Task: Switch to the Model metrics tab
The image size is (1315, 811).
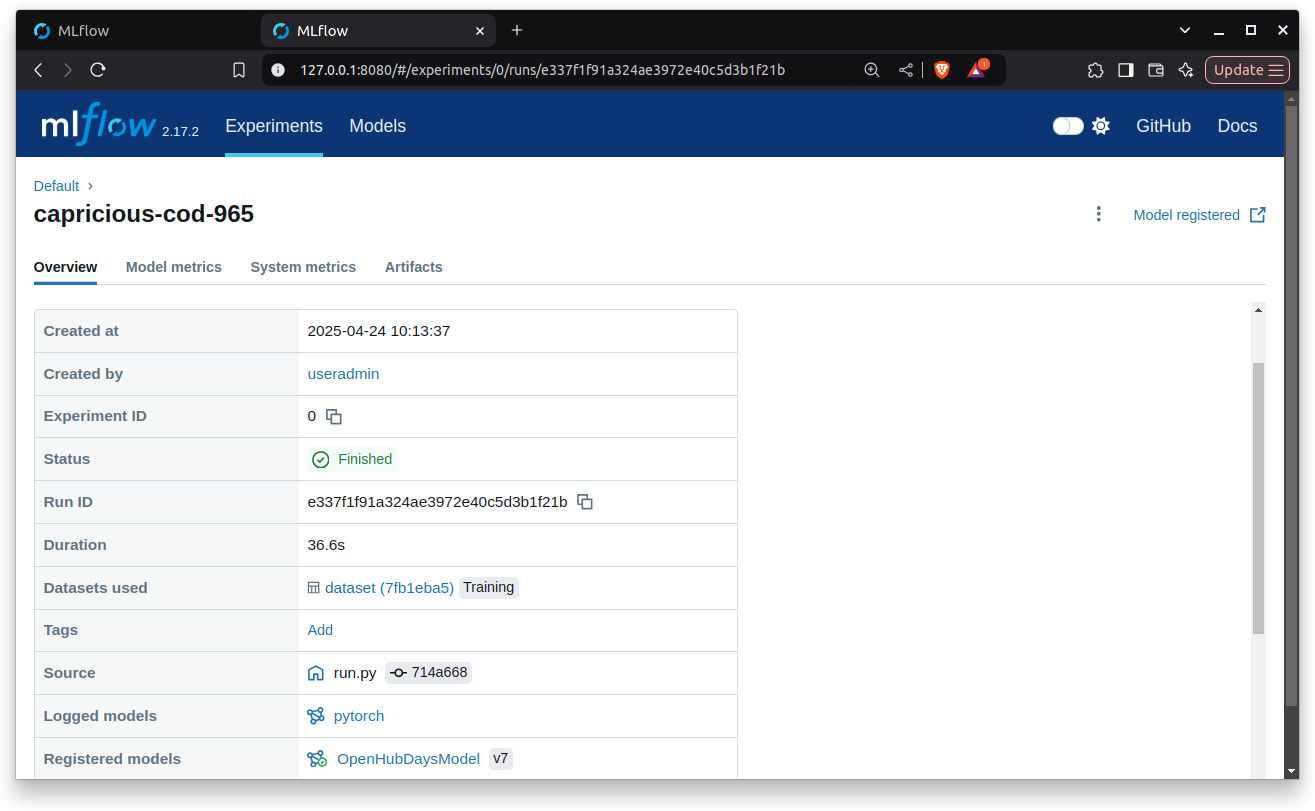Action: tap(174, 267)
